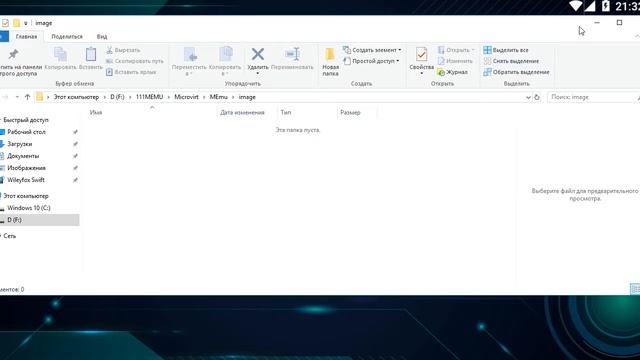Screen dimensions: 640x360
Task: Click the Copy (Копировать) ribbon icon
Action: click(x=60, y=55)
